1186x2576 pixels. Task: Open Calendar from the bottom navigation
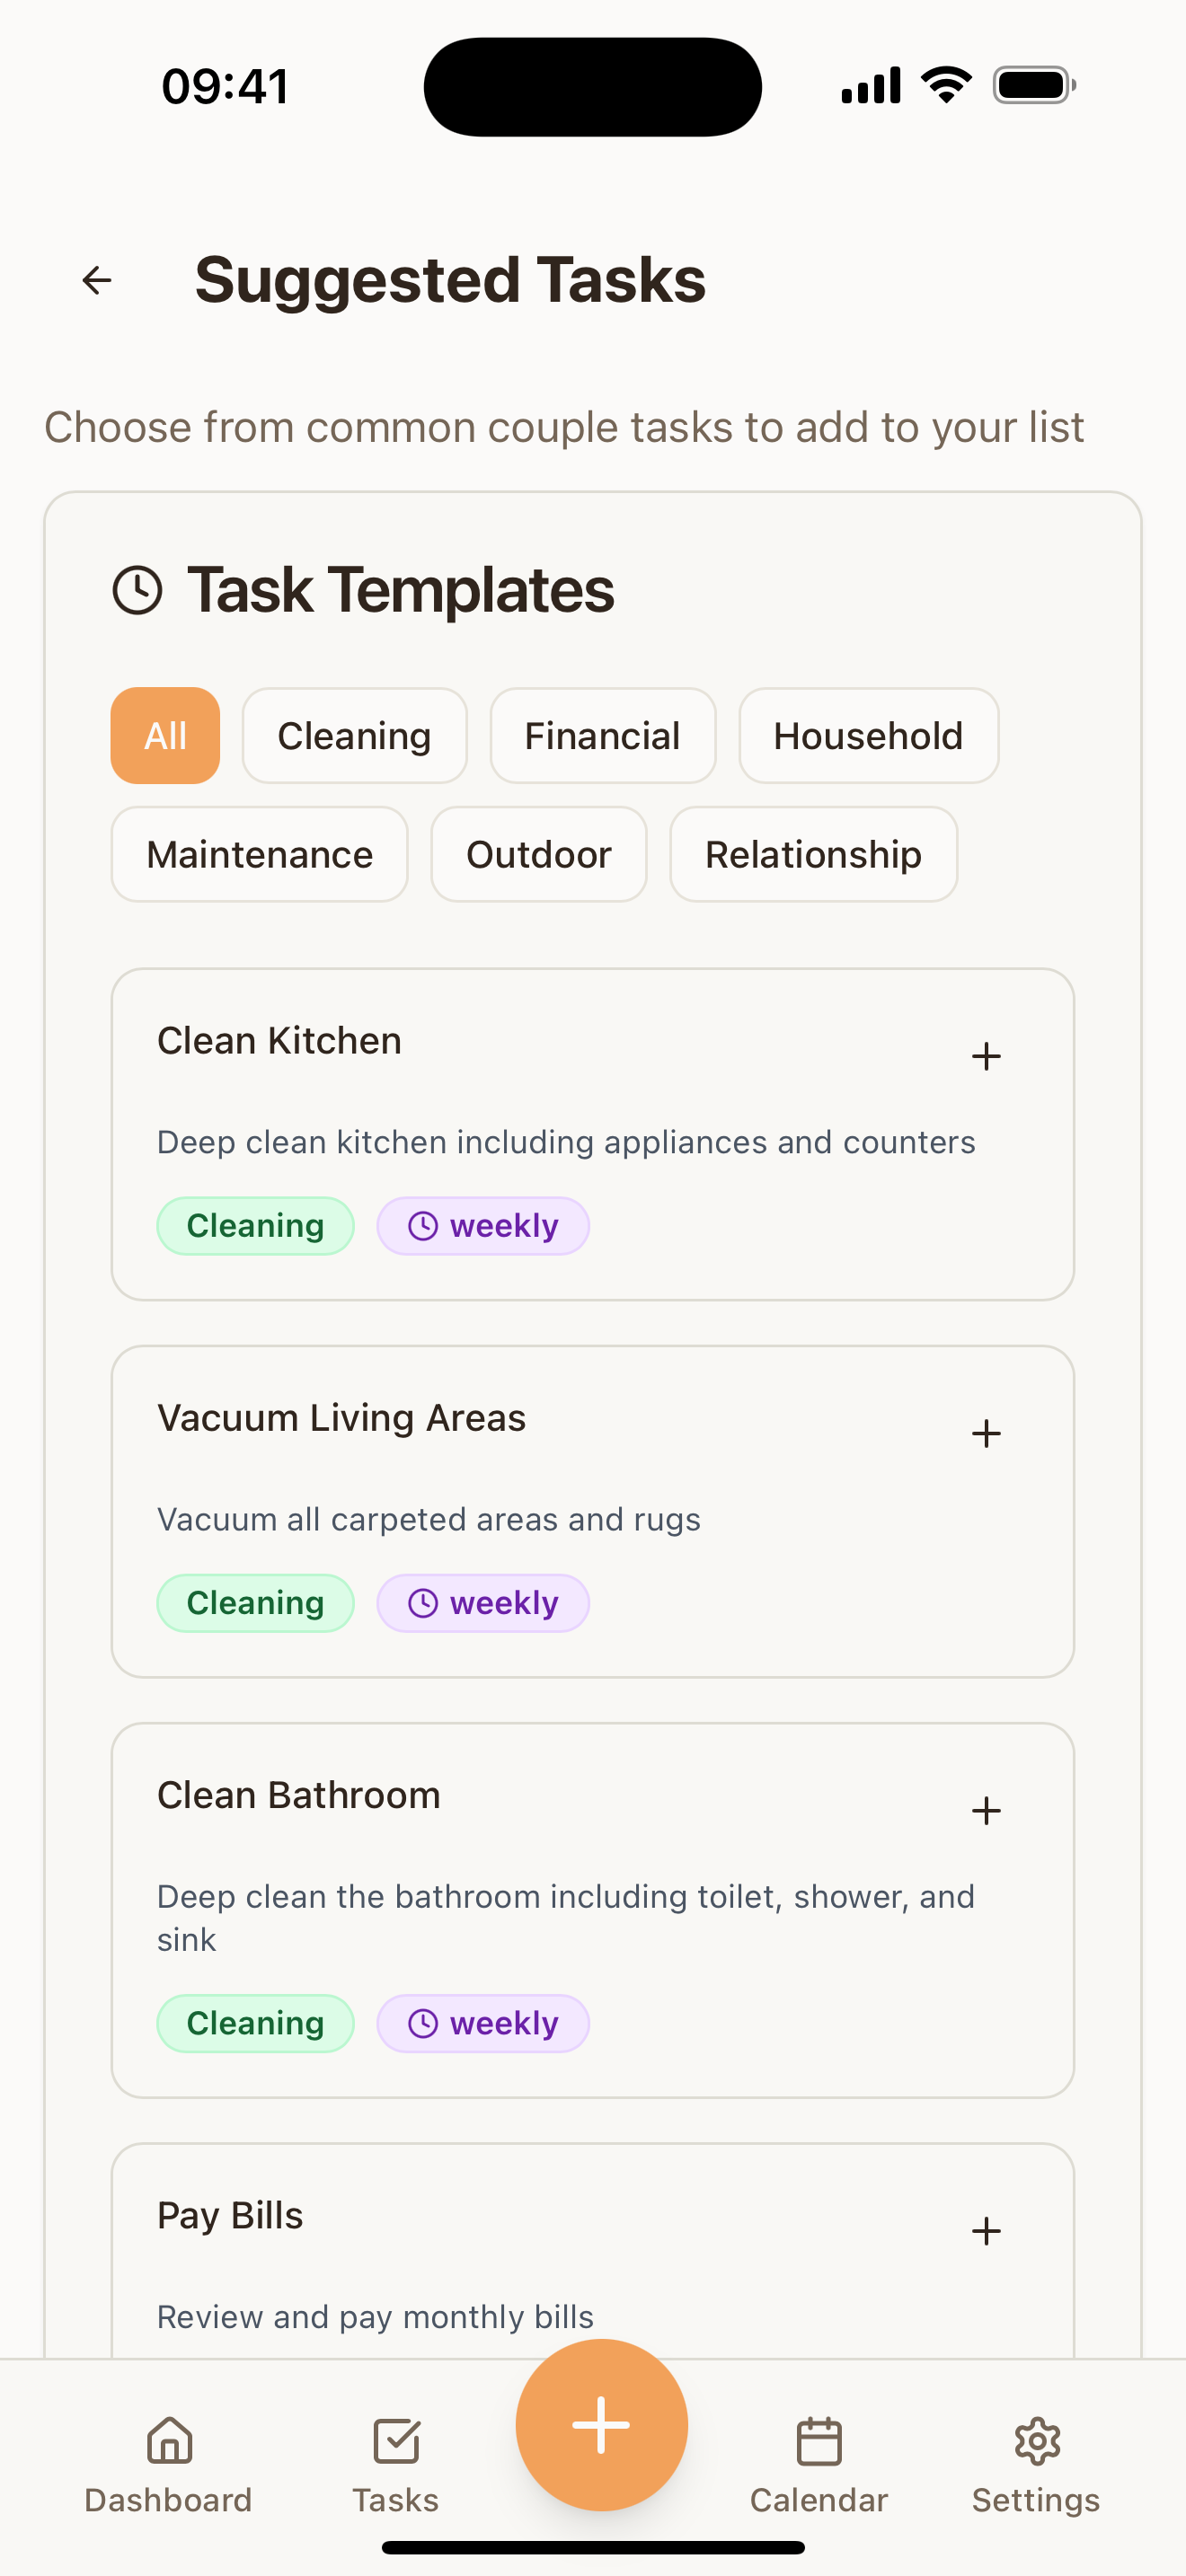(818, 2465)
